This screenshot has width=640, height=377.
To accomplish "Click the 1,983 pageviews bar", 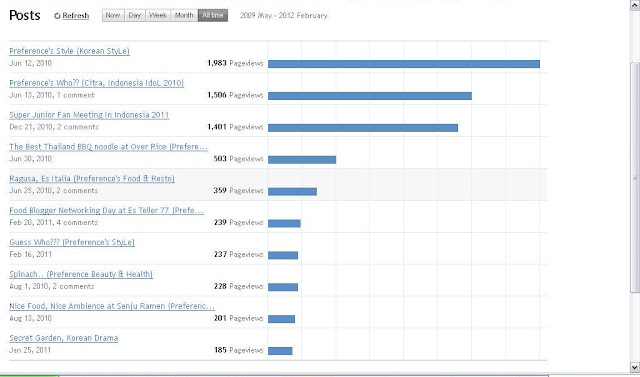I will click(404, 64).
